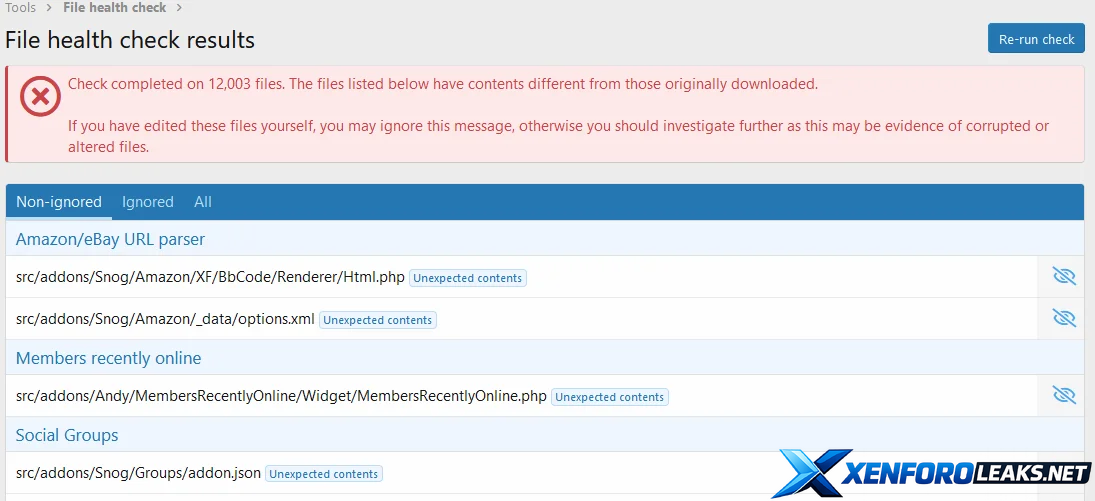
Task: Go to Tools in the breadcrumb
Action: point(21,8)
